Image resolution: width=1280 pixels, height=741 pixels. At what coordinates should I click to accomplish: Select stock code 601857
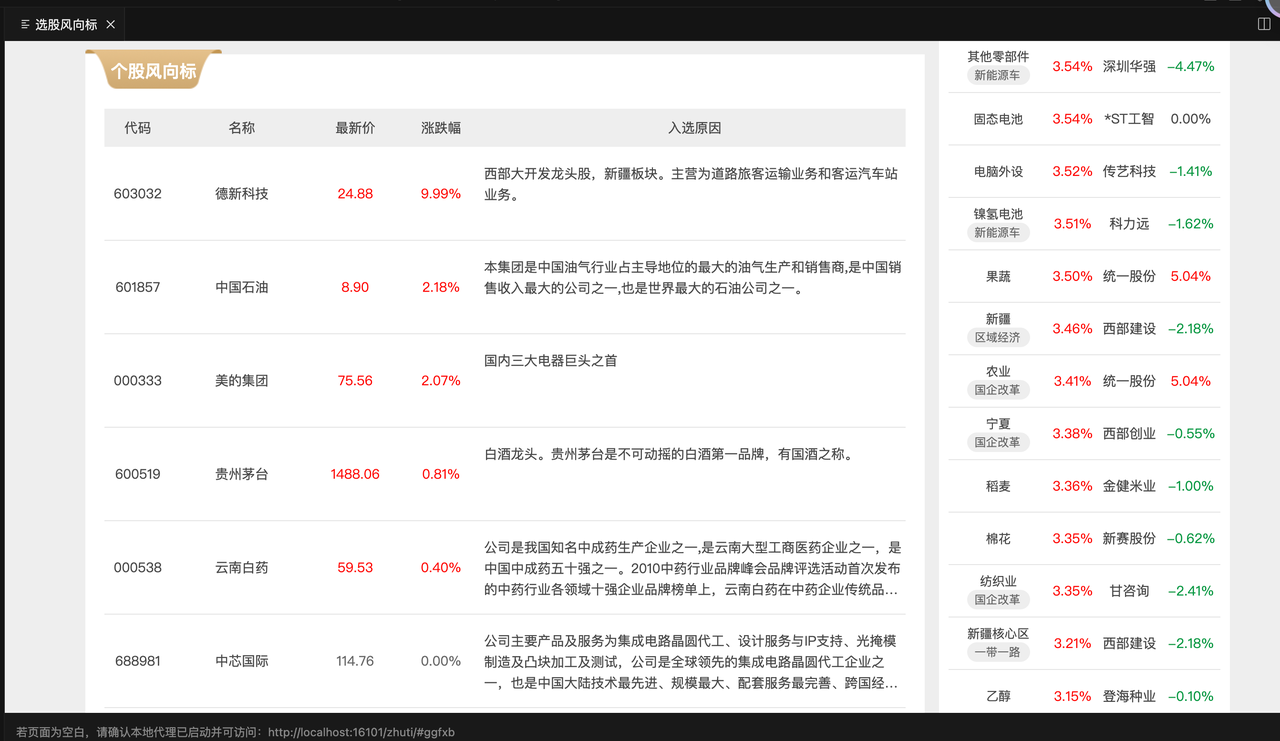138,287
